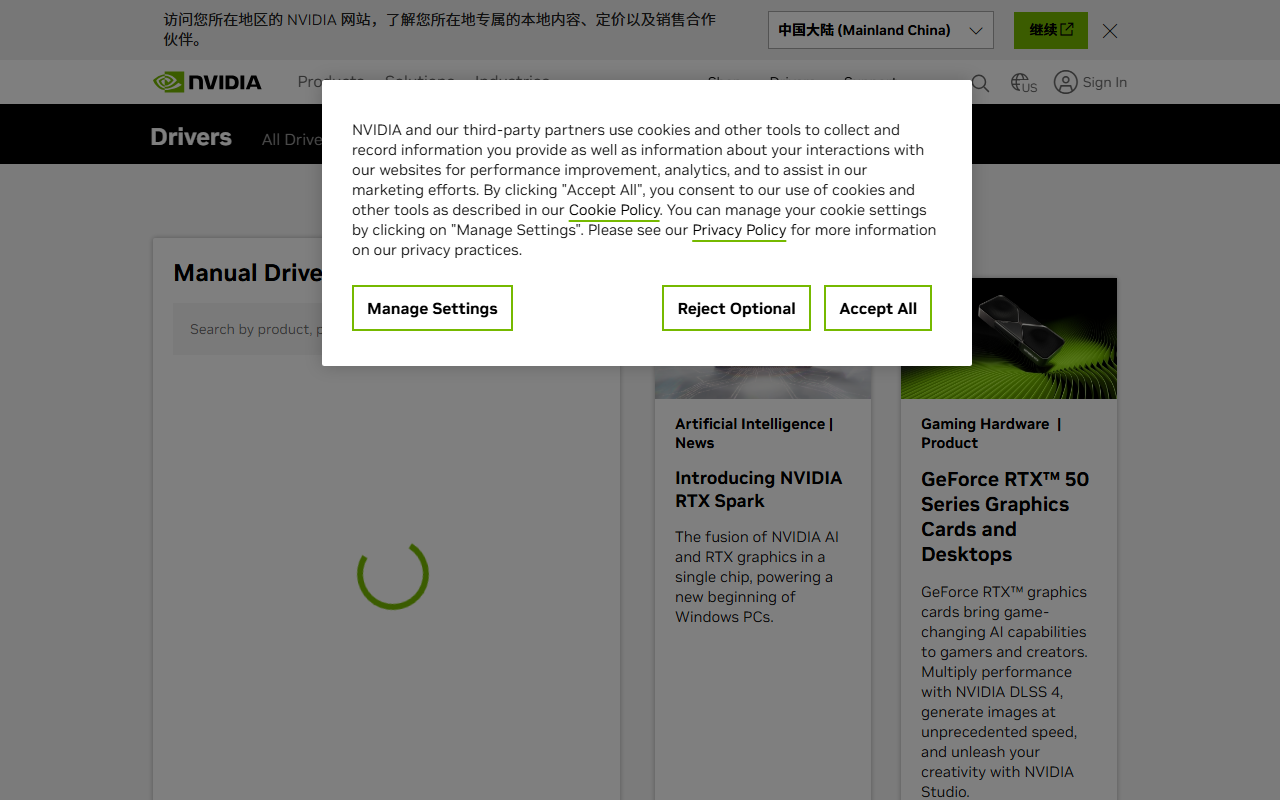Click the Drivers heading
The width and height of the screenshot is (1280, 800).
191,137
